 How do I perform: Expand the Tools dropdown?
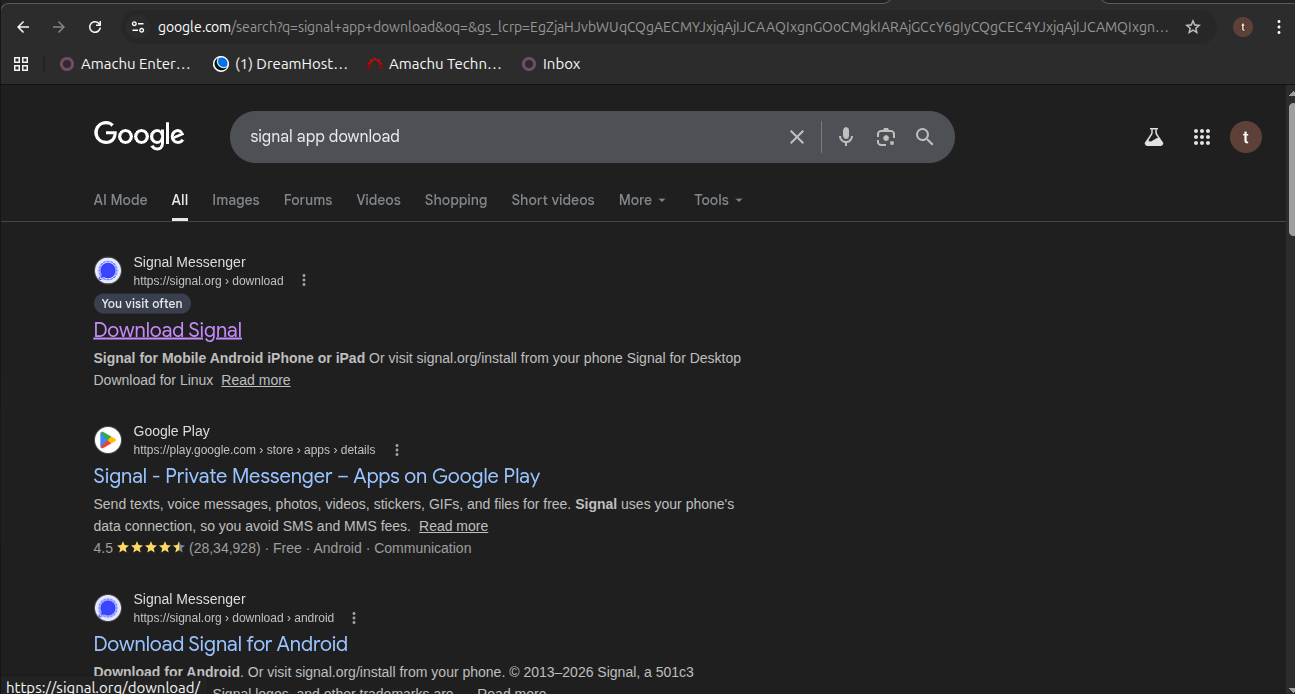pos(718,200)
